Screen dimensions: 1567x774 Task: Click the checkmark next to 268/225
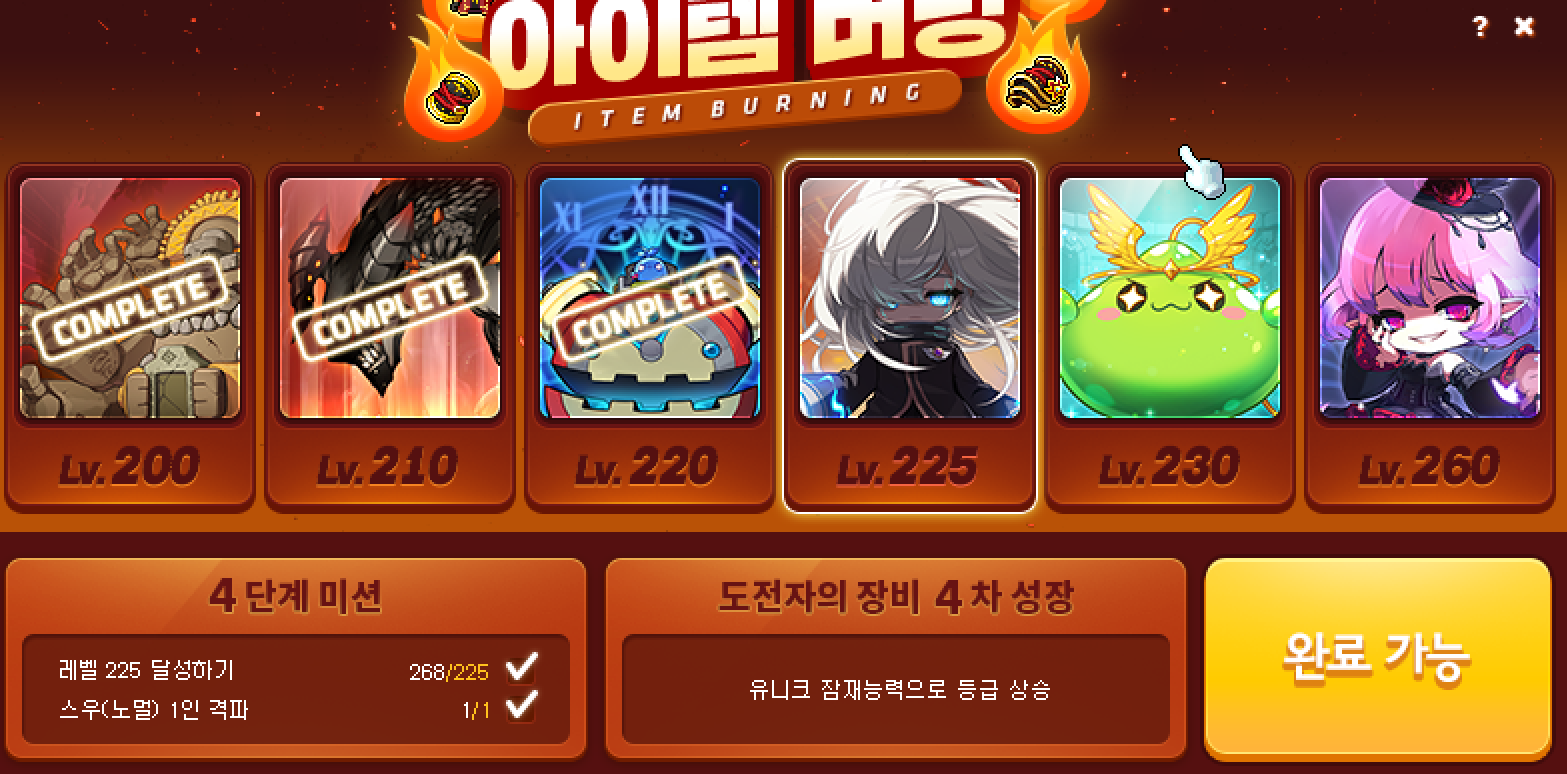click(x=521, y=667)
